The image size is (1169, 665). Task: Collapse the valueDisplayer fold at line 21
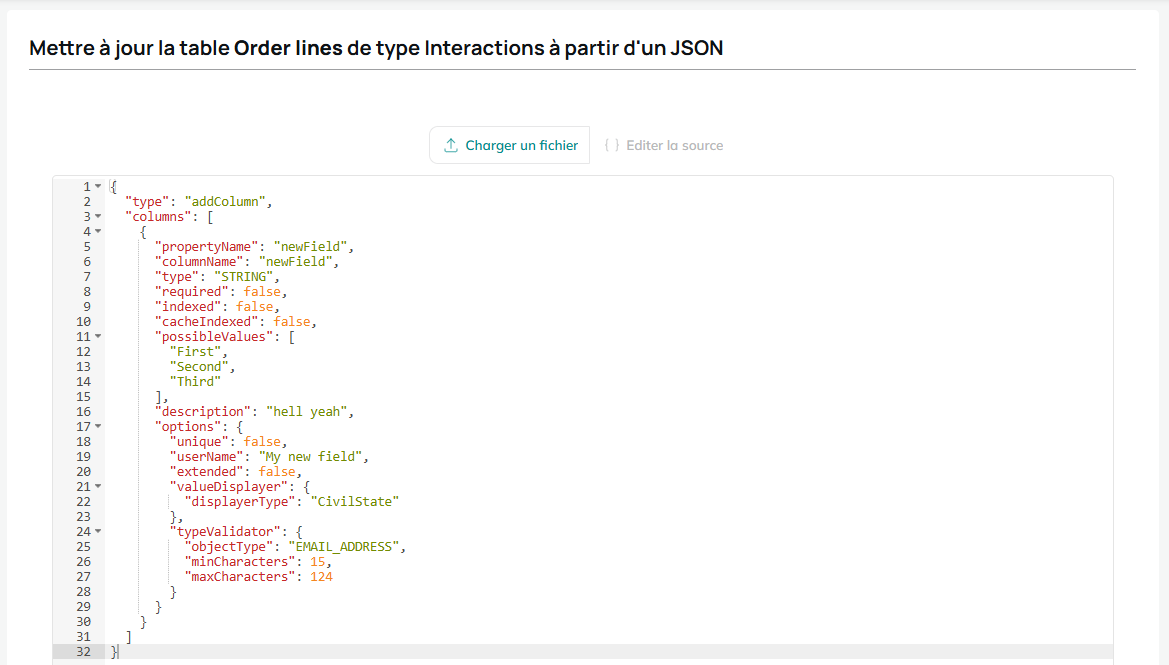[x=98, y=487]
